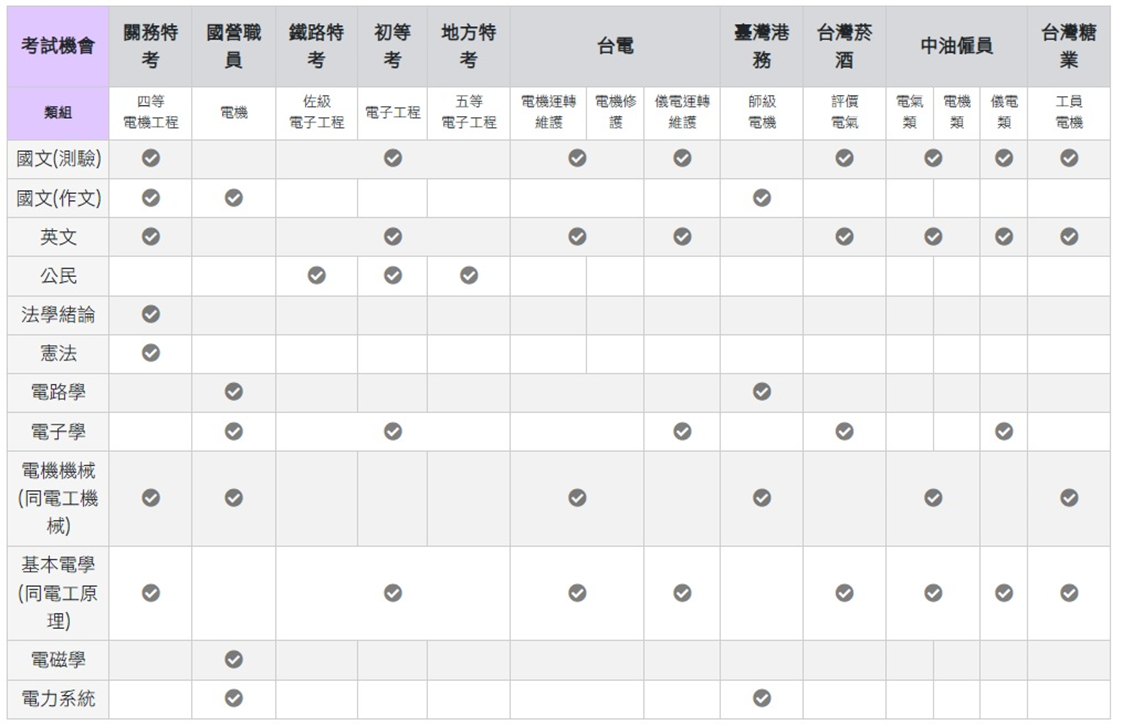Click the 基本電學 check mark under 關務特考
The width and height of the screenshot is (1122, 725).
tap(150, 593)
